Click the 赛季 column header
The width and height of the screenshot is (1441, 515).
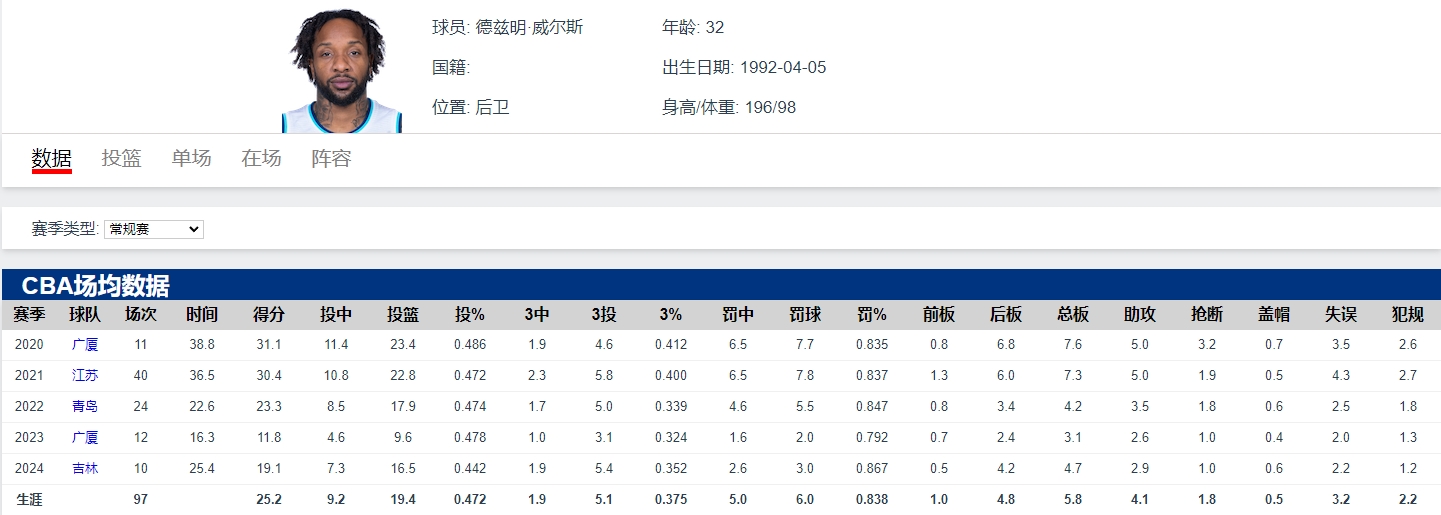coord(29,314)
